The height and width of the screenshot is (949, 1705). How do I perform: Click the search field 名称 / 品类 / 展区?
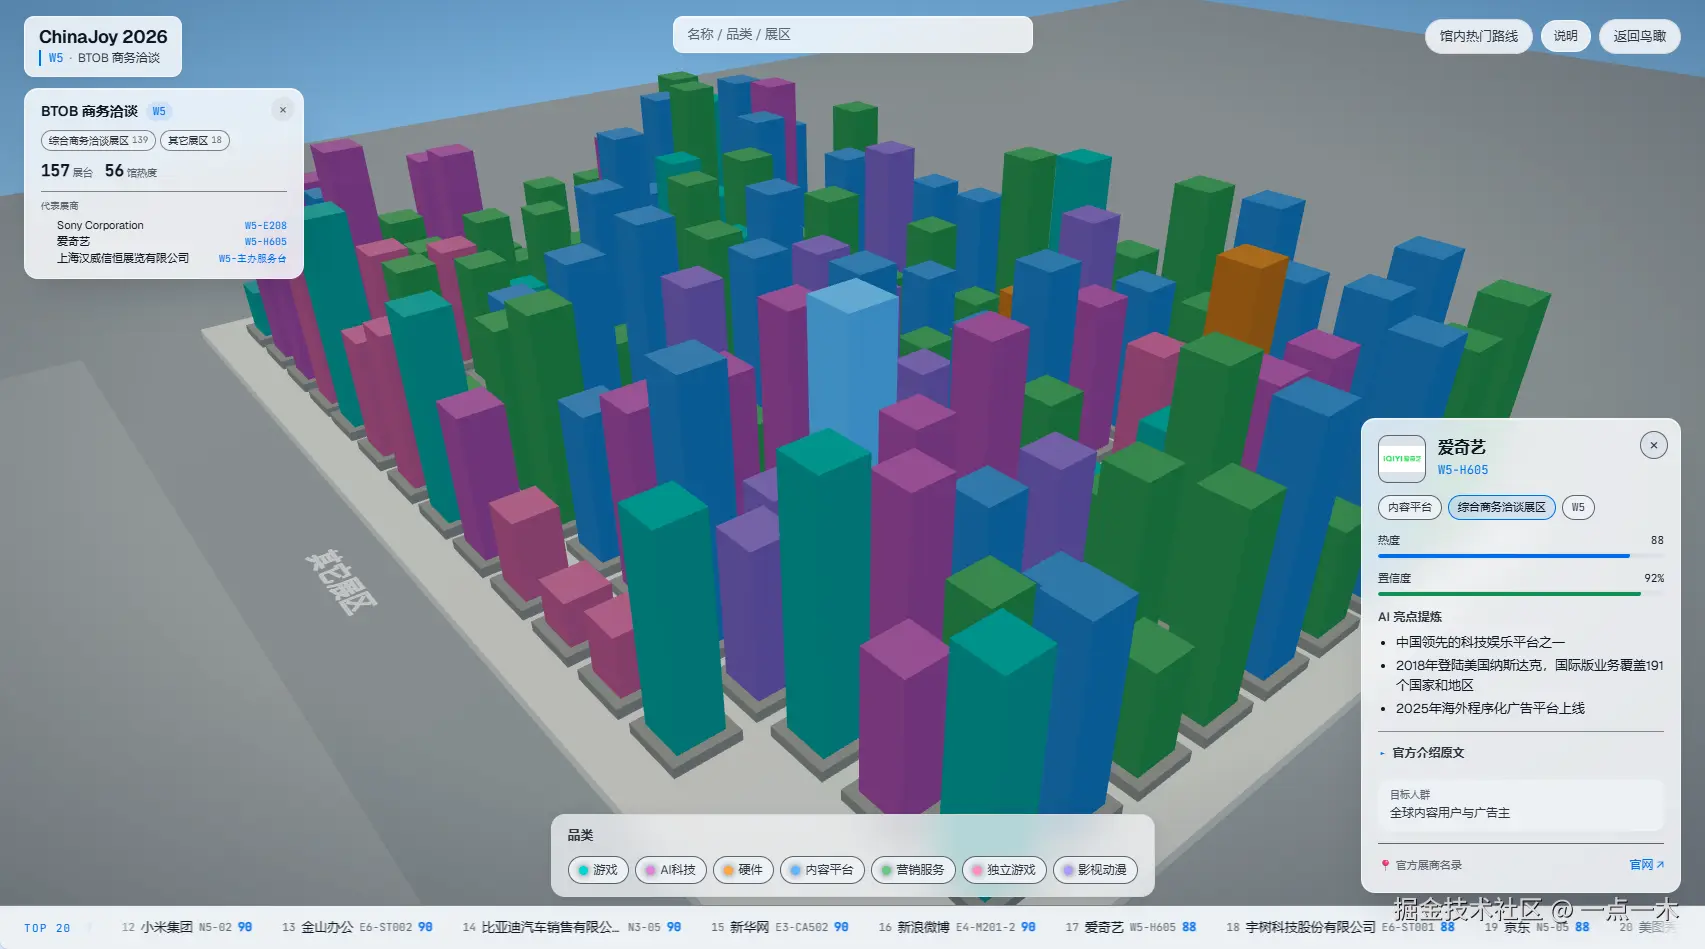853,34
